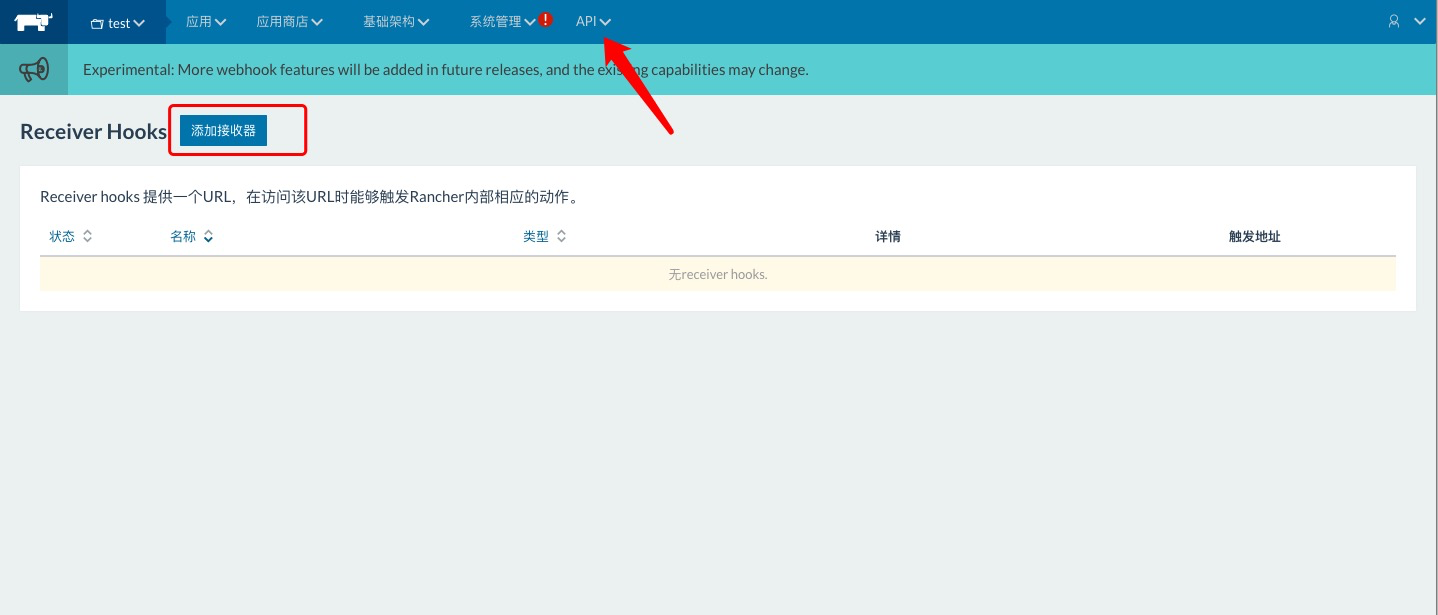Open the 系统管理 menu
The height and width of the screenshot is (615, 1438).
click(x=503, y=21)
